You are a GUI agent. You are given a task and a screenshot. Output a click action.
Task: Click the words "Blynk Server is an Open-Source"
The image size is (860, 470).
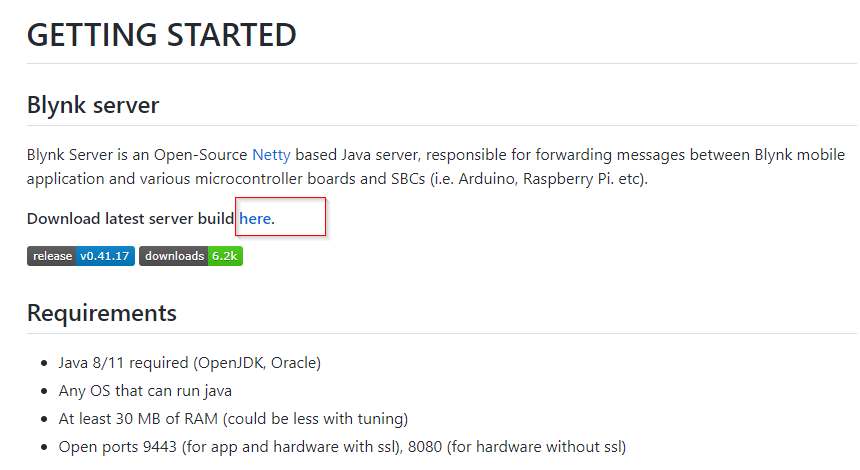pyautogui.click(x=137, y=155)
